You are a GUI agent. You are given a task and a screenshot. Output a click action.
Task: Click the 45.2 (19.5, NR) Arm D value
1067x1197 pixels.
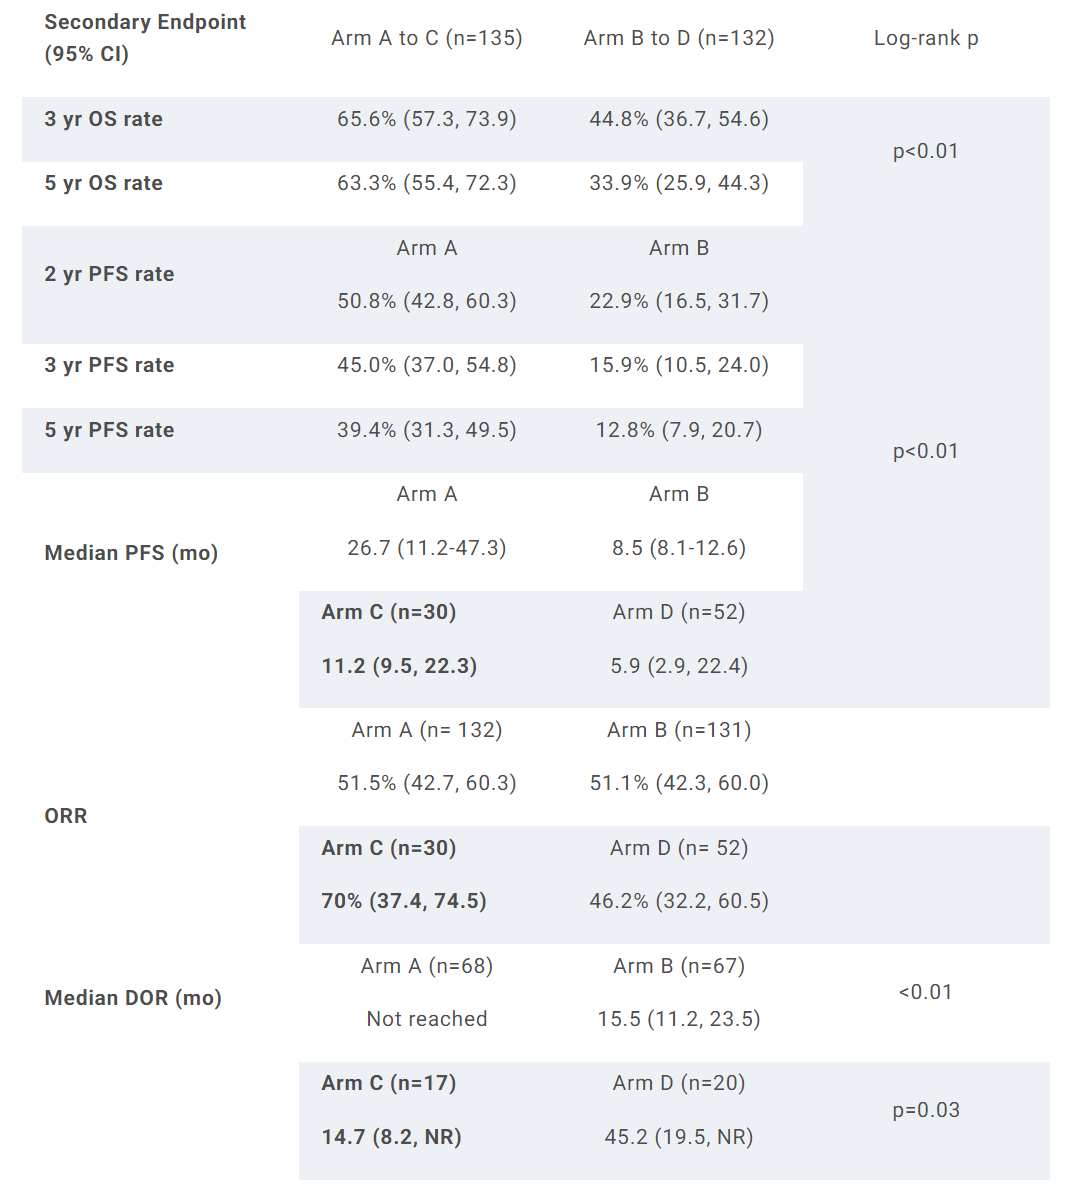coord(679,1137)
